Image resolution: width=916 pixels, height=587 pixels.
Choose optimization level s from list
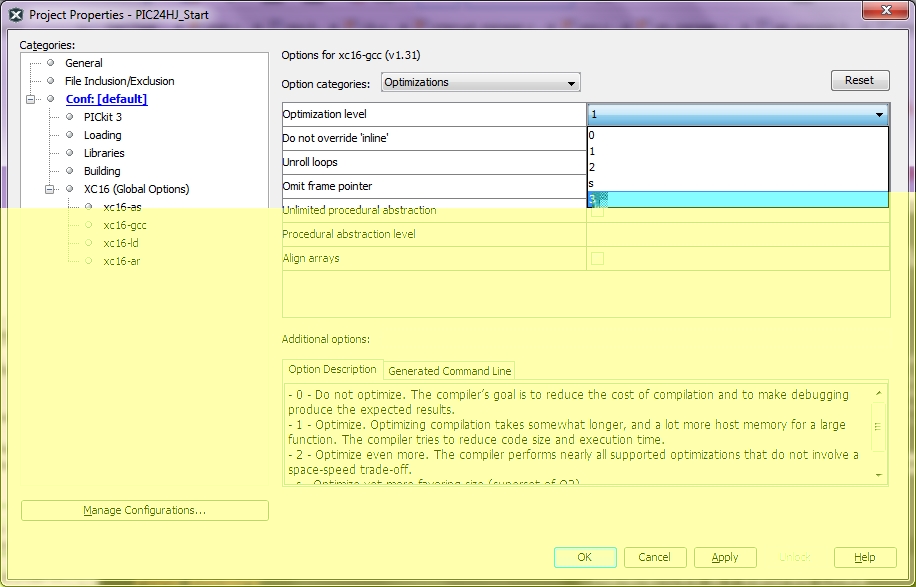coord(738,183)
